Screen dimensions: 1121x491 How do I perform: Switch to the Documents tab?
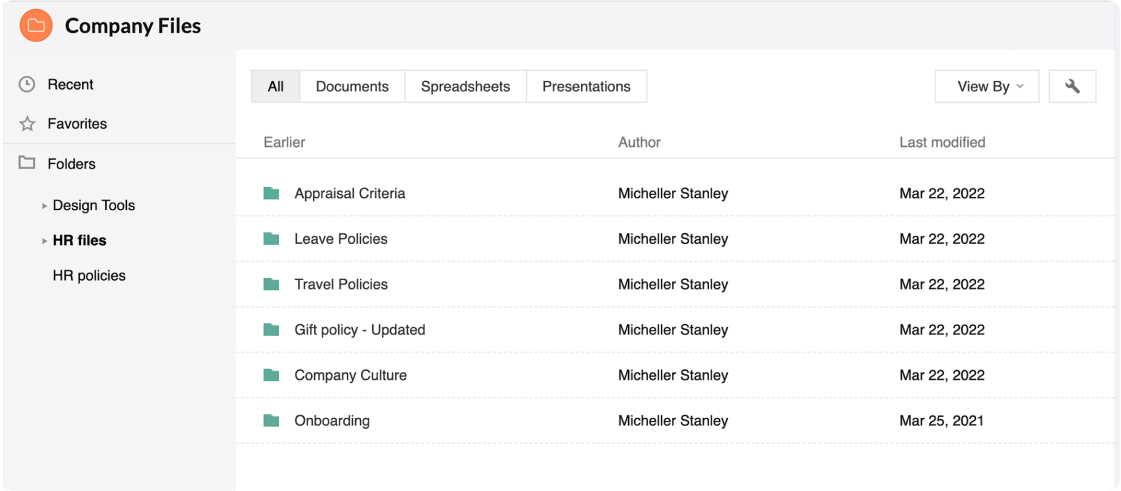[x=352, y=87]
